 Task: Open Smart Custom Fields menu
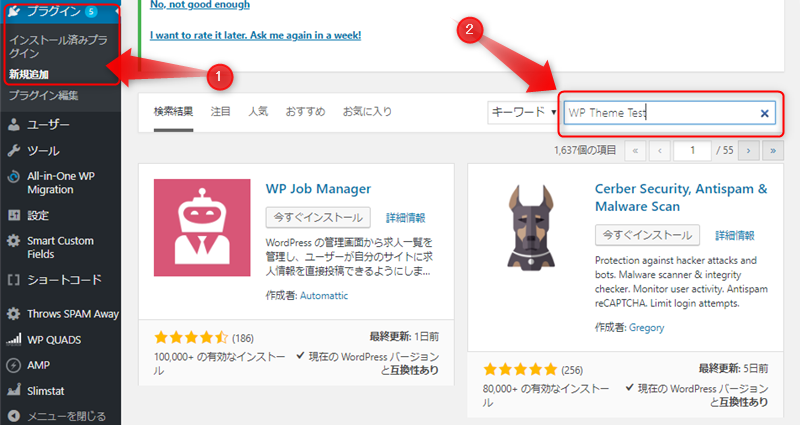pos(60,247)
